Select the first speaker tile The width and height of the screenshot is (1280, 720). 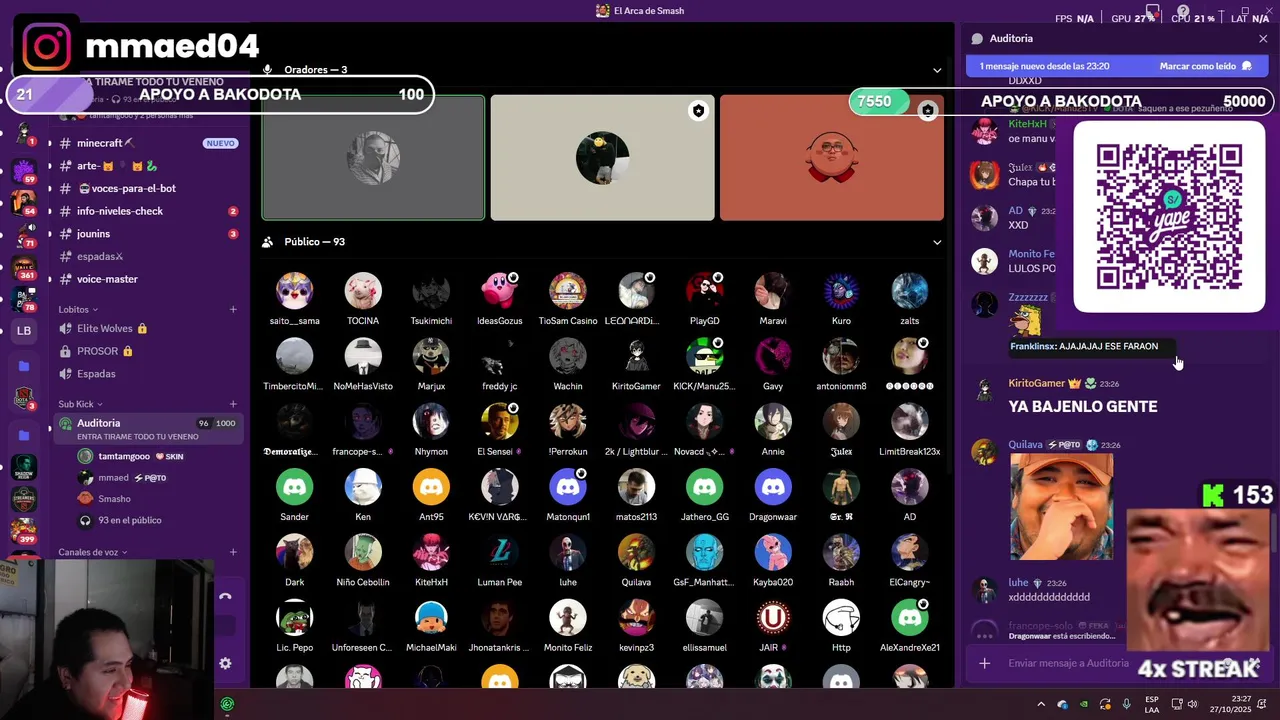(x=373, y=158)
